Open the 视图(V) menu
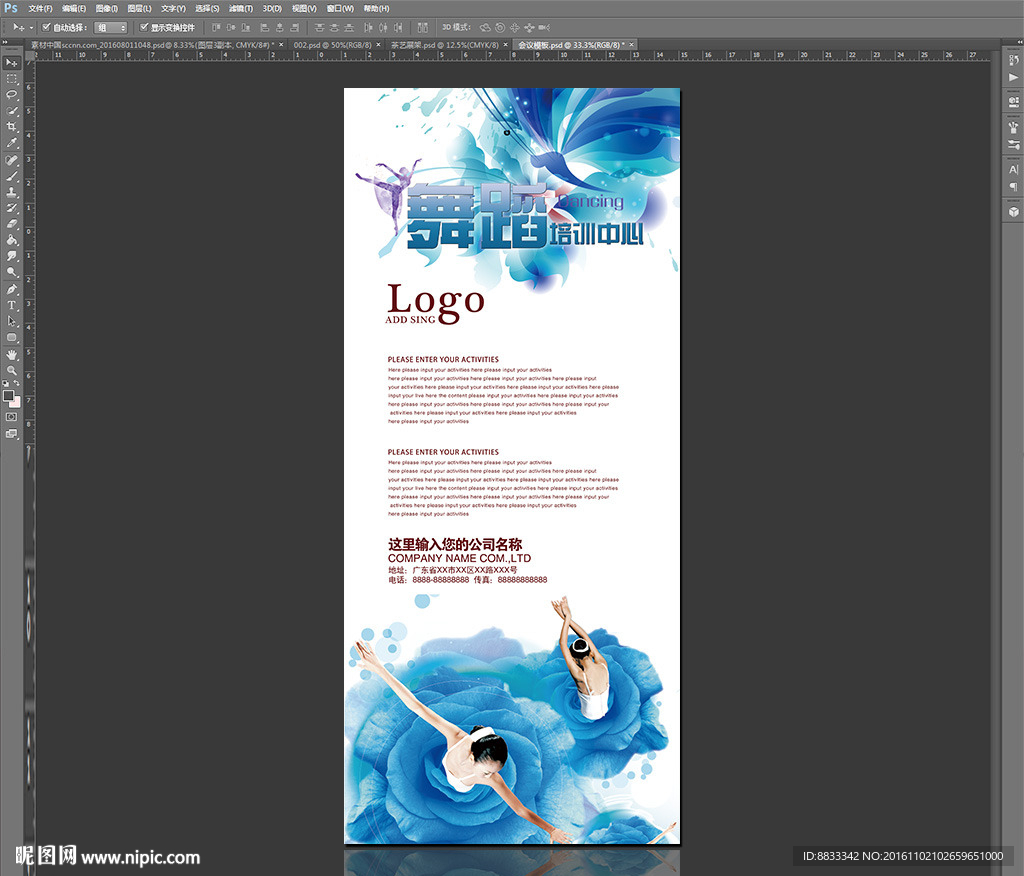This screenshot has width=1024, height=876. 304,8
